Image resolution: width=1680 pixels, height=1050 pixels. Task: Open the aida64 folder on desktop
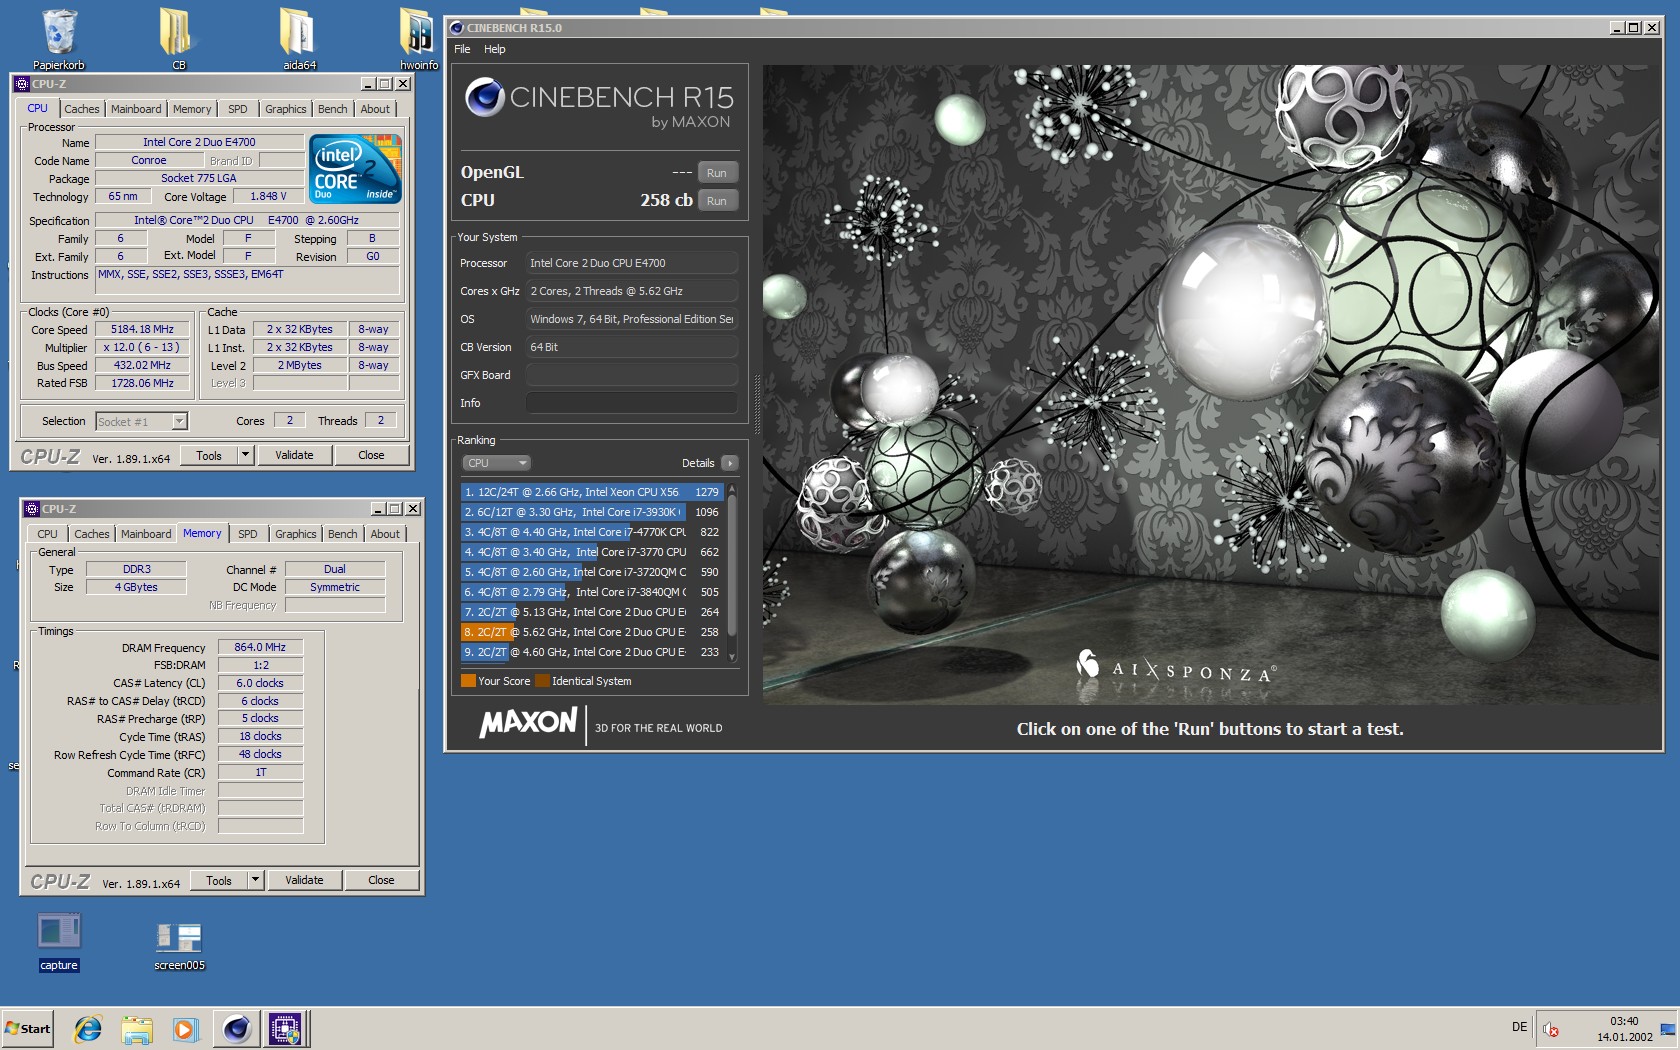point(299,40)
